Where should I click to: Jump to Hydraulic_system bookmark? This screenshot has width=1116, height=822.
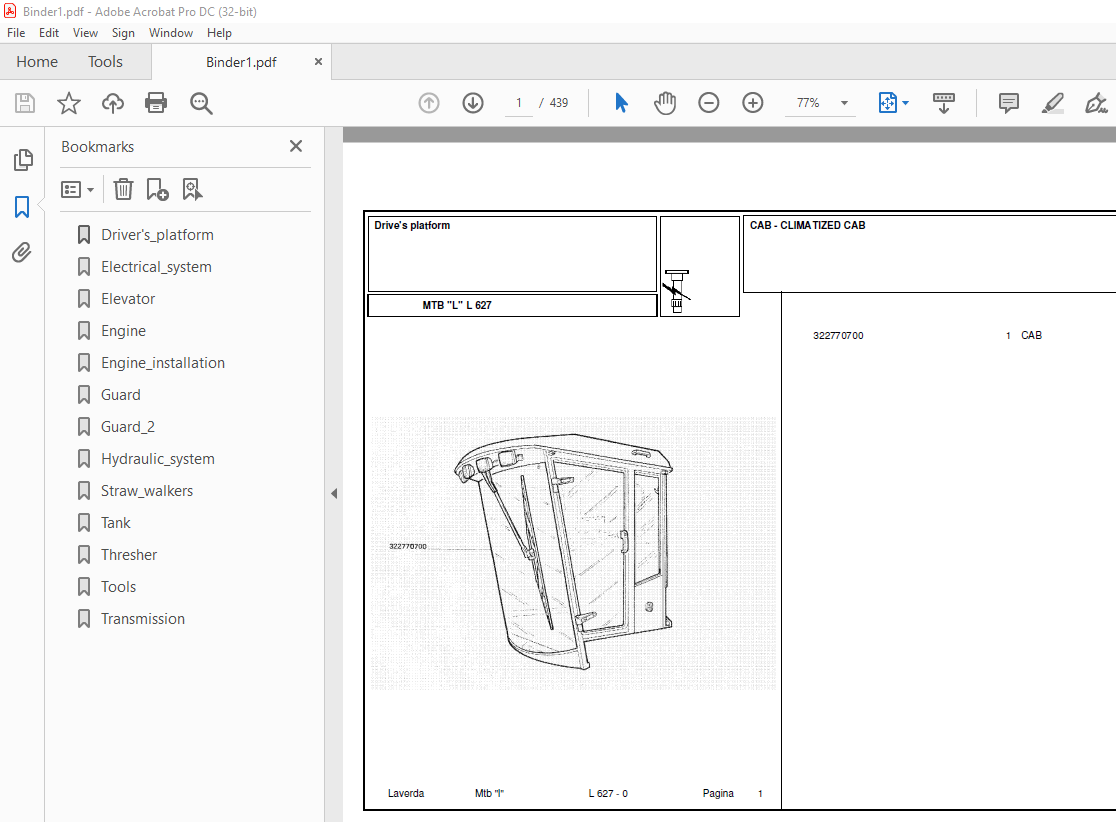tap(158, 459)
